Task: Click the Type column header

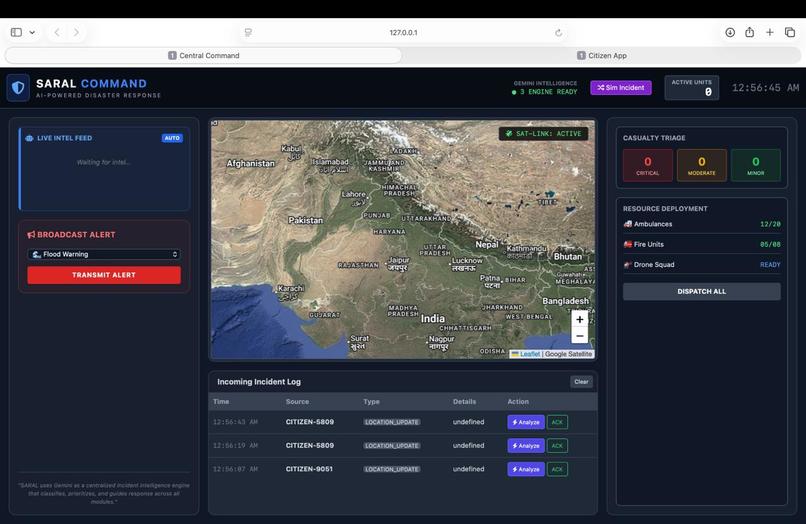Action: (371, 402)
